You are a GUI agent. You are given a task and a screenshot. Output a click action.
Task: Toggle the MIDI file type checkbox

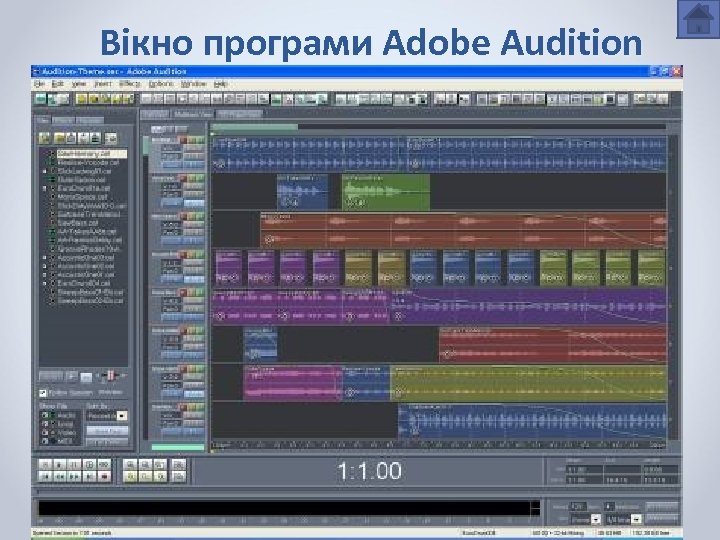pos(45,441)
